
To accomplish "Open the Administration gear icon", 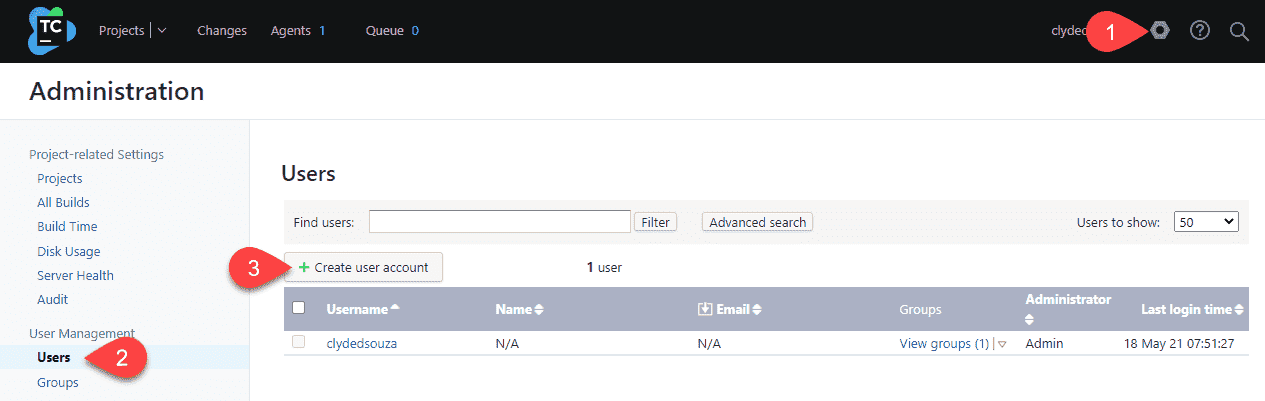I will click(1159, 31).
